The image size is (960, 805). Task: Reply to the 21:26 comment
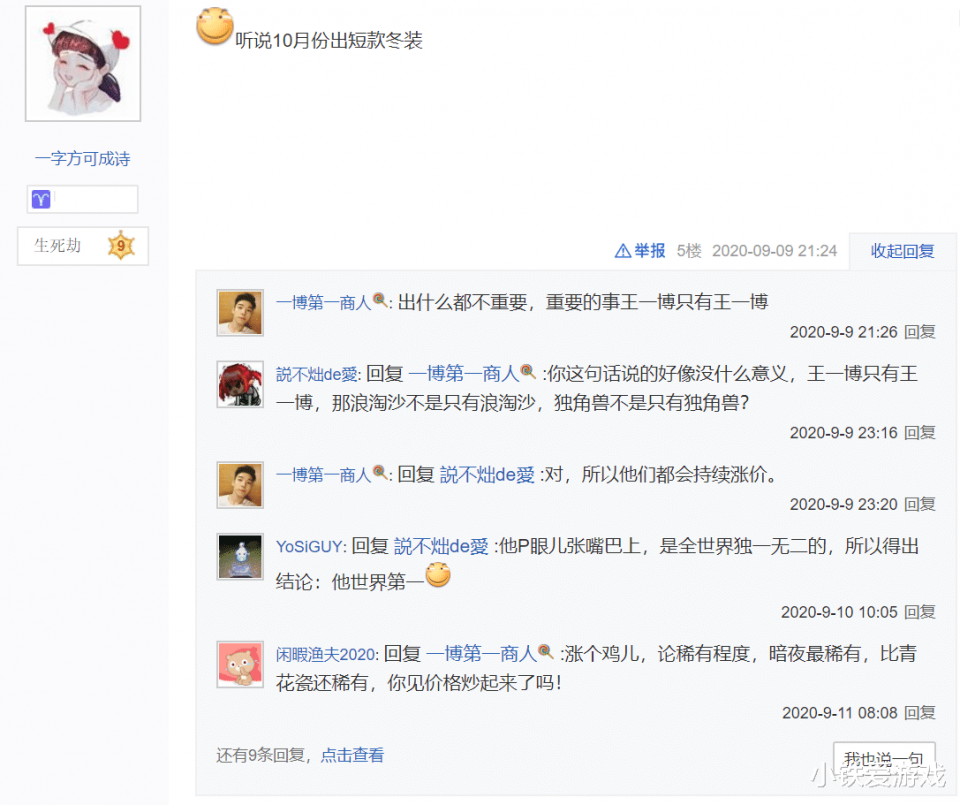click(920, 332)
